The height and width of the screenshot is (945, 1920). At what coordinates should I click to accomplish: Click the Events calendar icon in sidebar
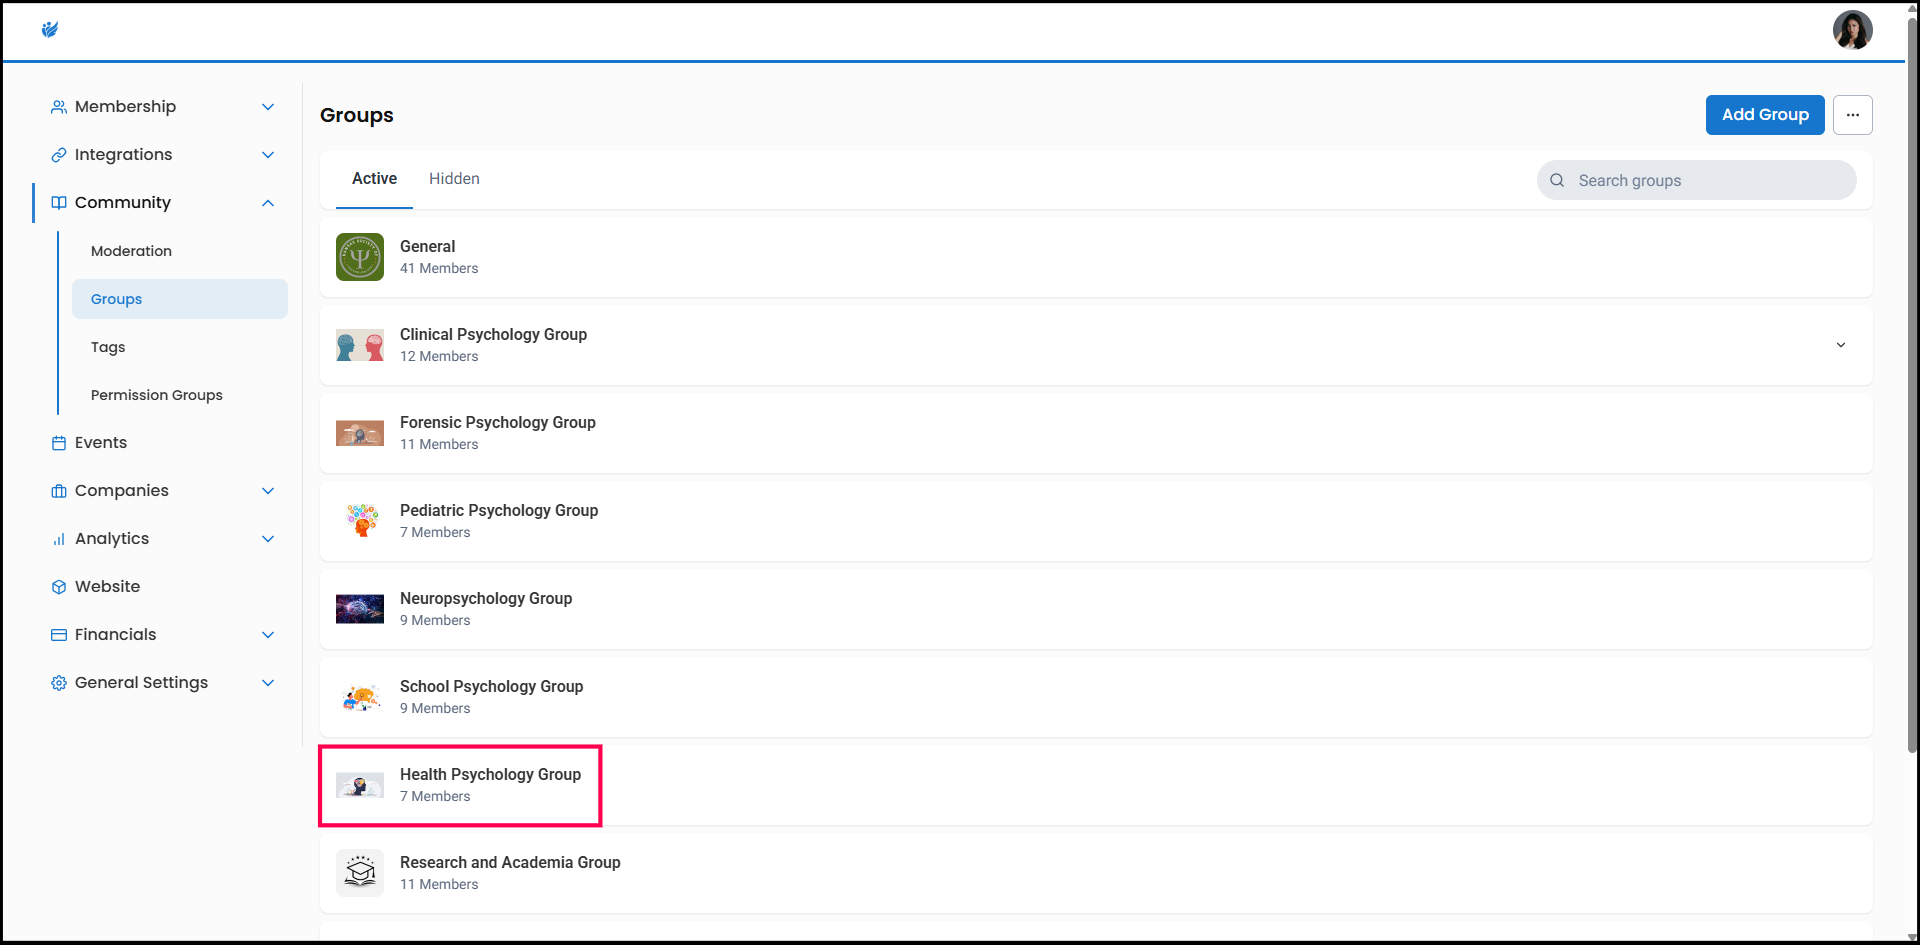[59, 443]
